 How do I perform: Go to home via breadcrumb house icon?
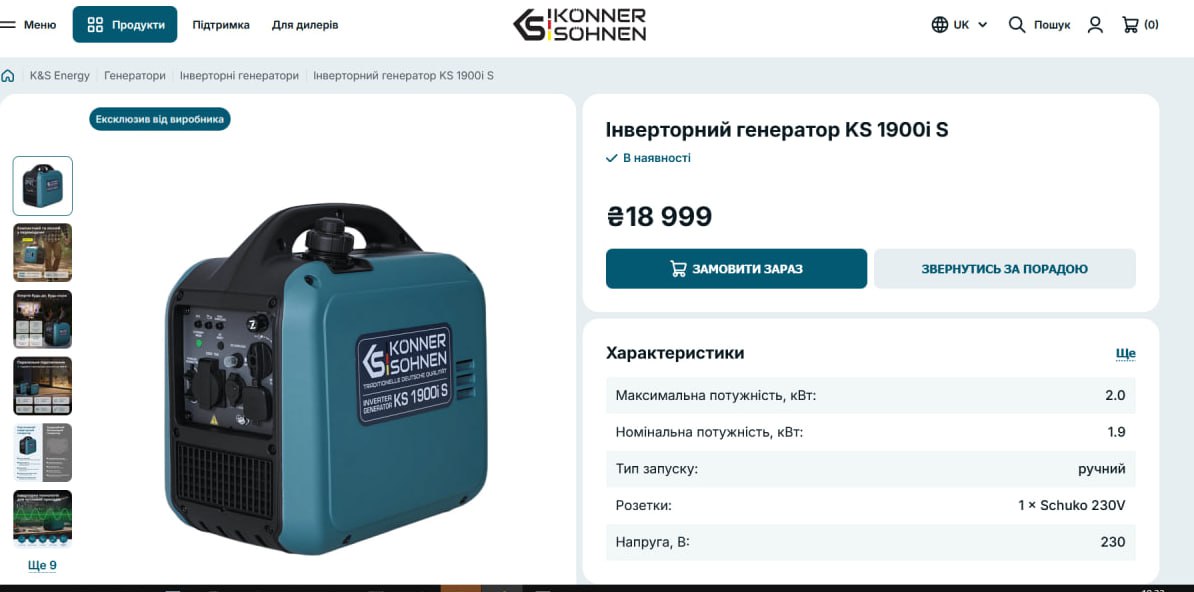click(x=8, y=76)
